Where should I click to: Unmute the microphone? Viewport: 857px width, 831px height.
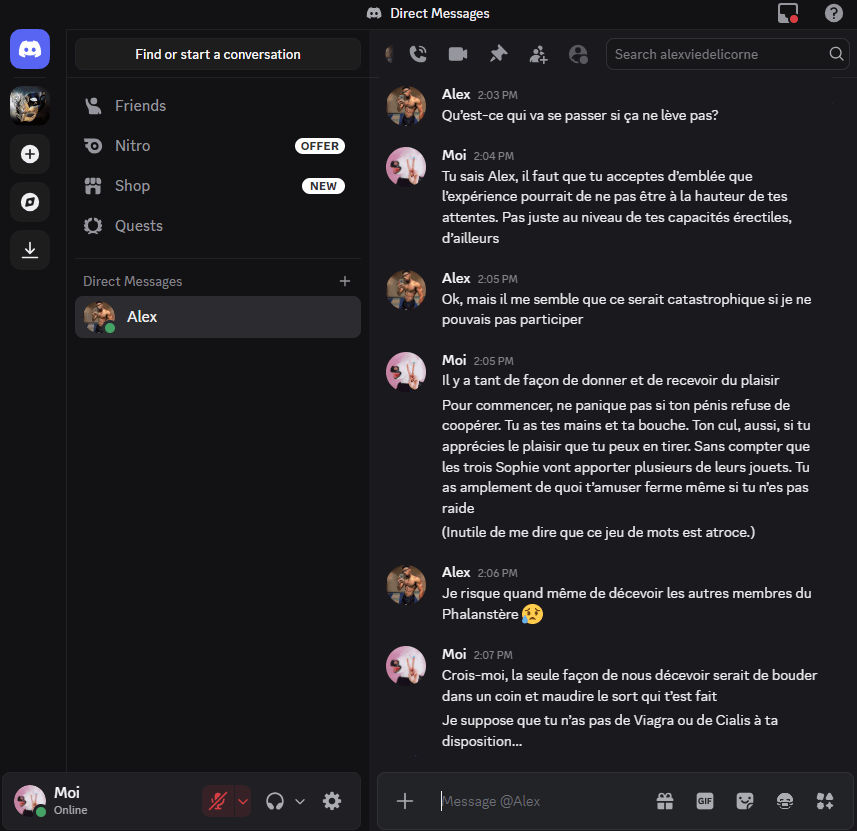click(217, 801)
